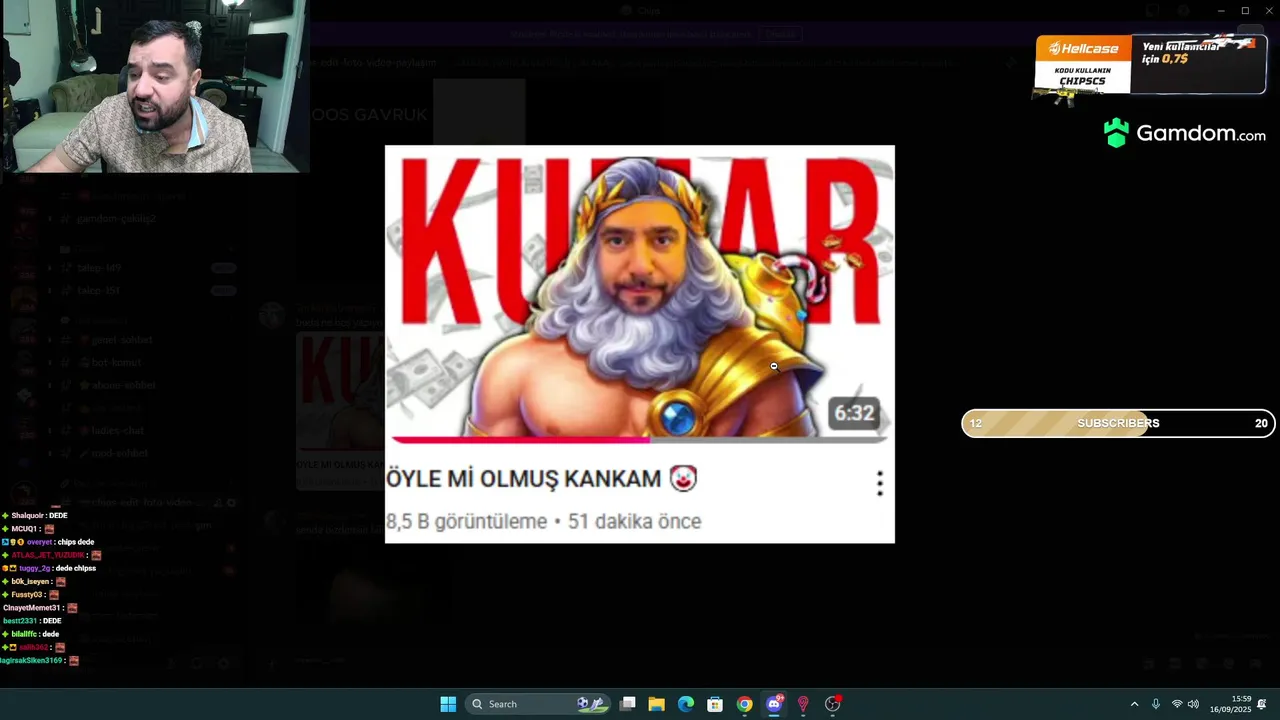Click the volume speaker tray icon
The image size is (1280, 720).
click(1194, 704)
